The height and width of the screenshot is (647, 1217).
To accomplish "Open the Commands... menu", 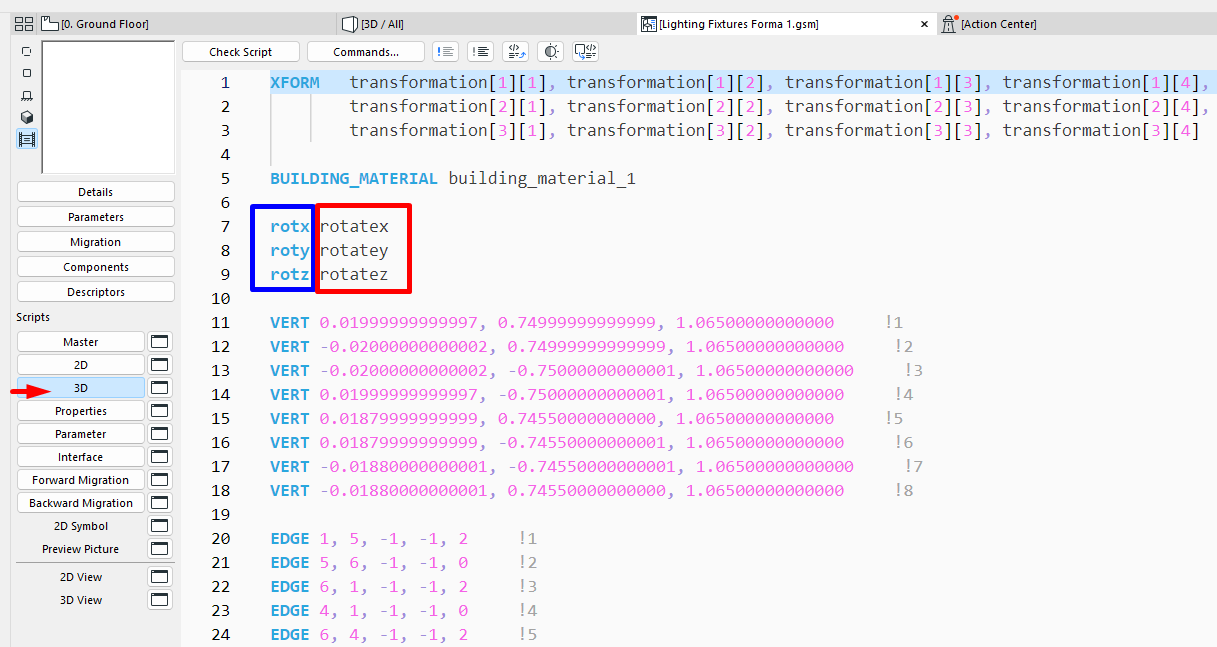I will [365, 52].
